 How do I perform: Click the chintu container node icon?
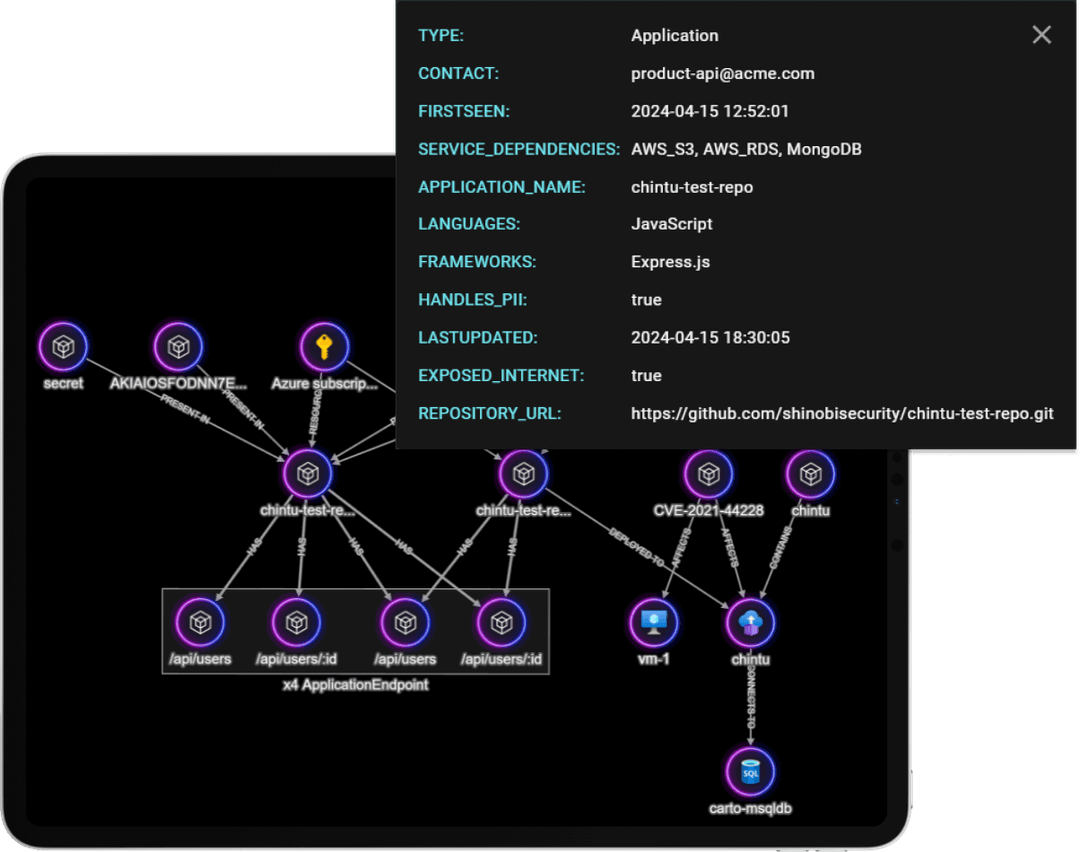point(810,474)
